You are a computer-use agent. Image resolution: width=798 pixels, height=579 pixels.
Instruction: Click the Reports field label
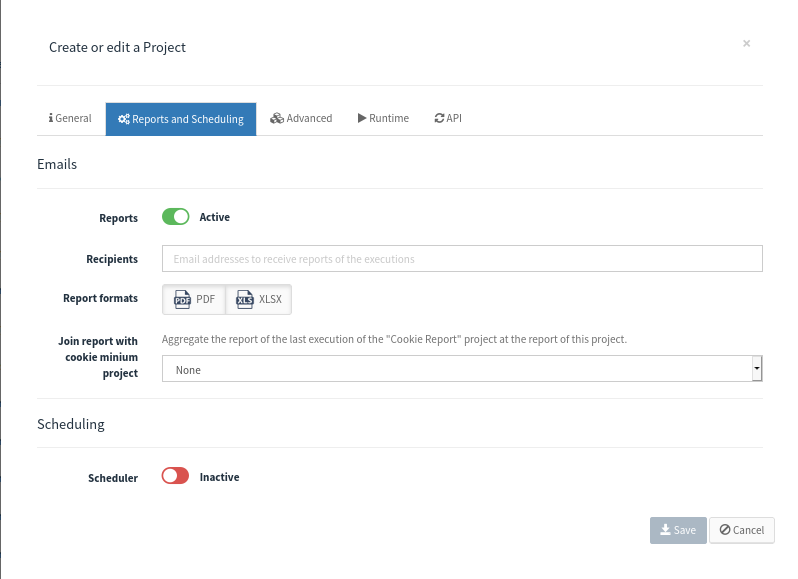119,218
